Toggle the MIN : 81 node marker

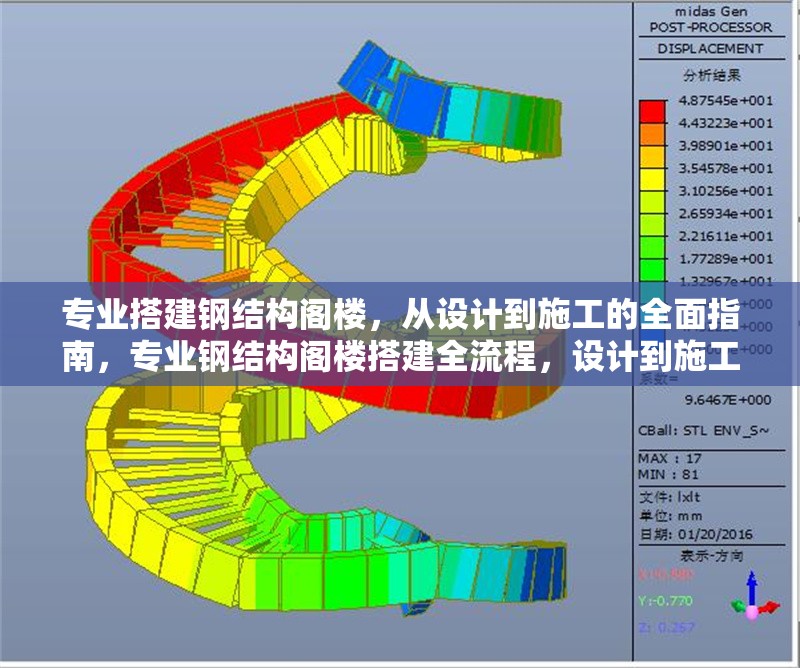[x=668, y=474]
